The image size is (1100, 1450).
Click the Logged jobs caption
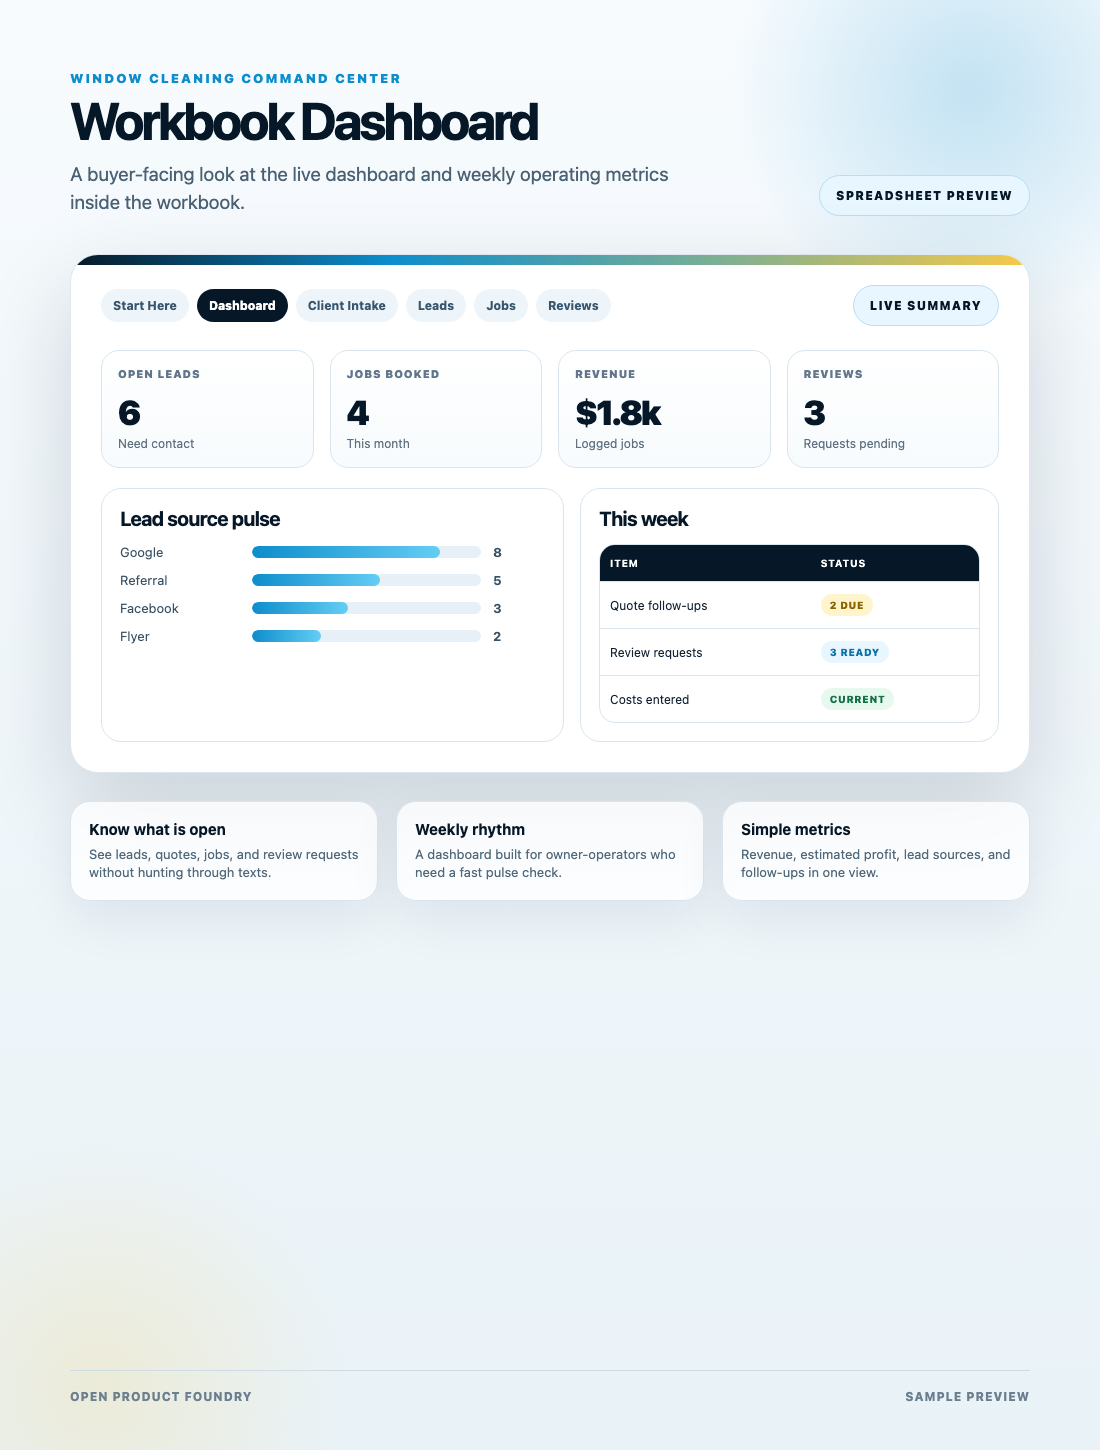click(610, 444)
